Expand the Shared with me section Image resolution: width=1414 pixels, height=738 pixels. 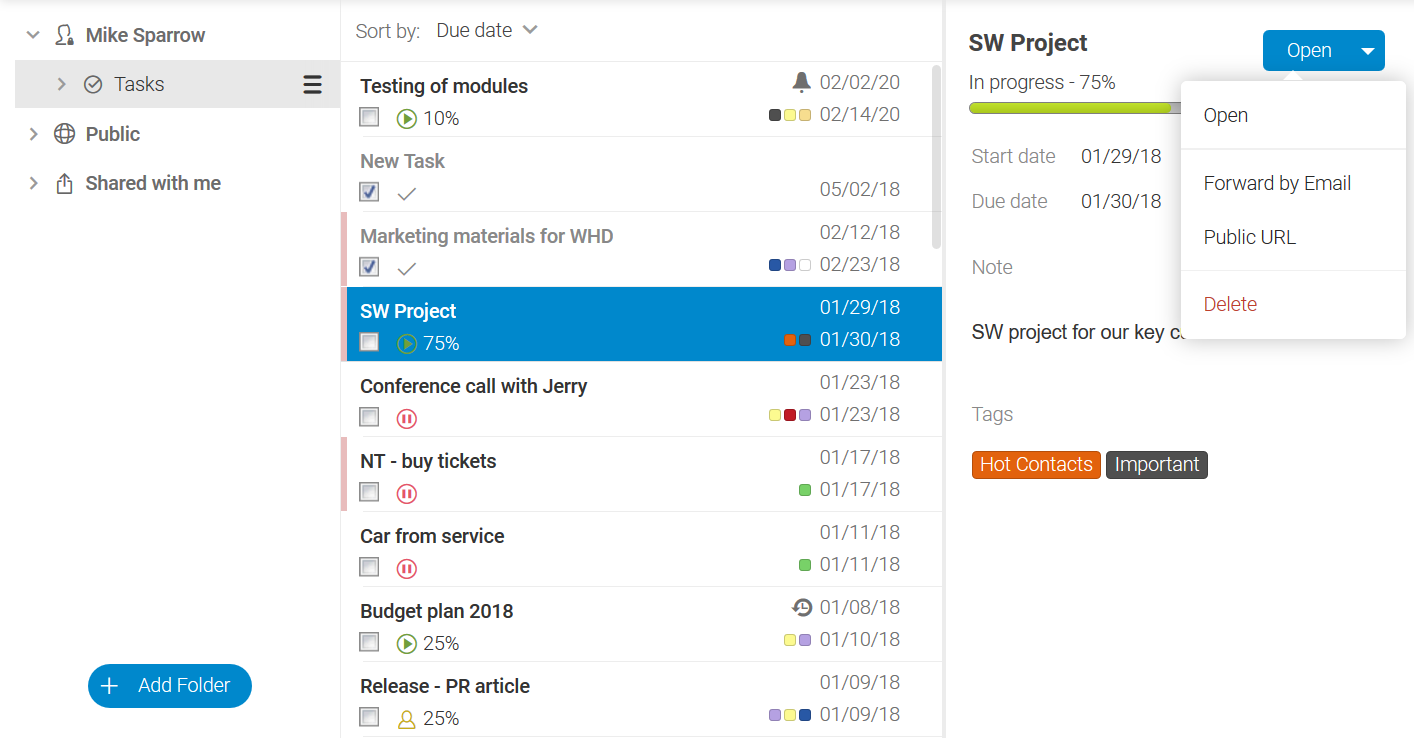click(x=32, y=182)
